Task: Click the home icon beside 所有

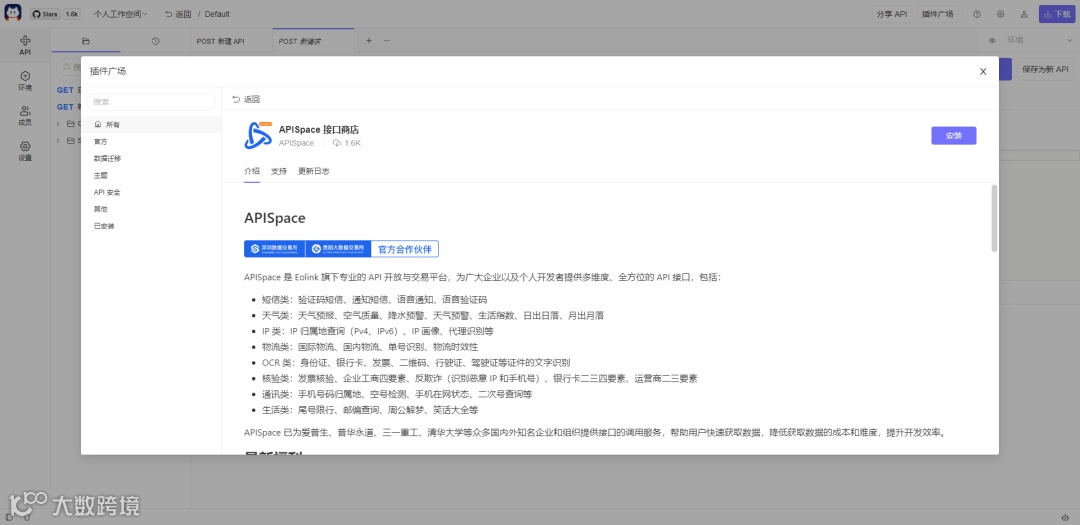Action: coord(98,125)
